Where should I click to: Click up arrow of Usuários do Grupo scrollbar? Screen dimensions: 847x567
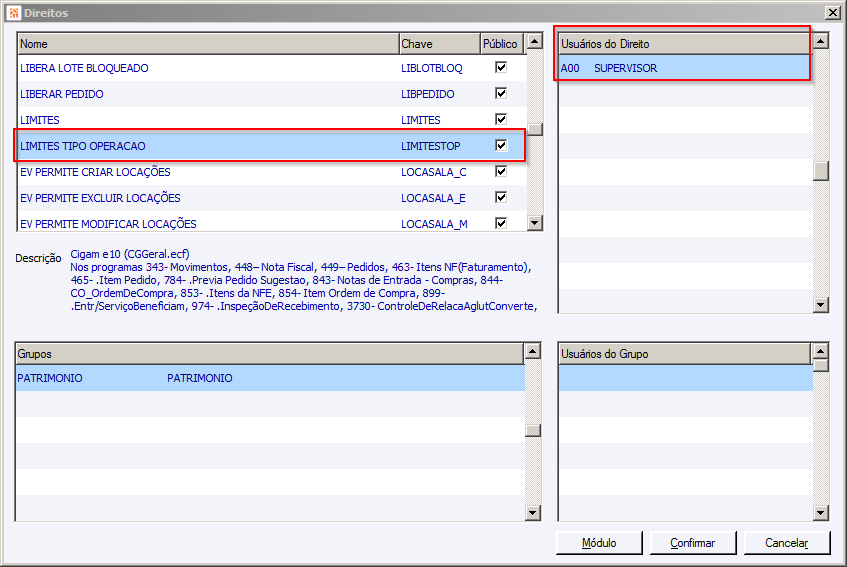point(821,351)
